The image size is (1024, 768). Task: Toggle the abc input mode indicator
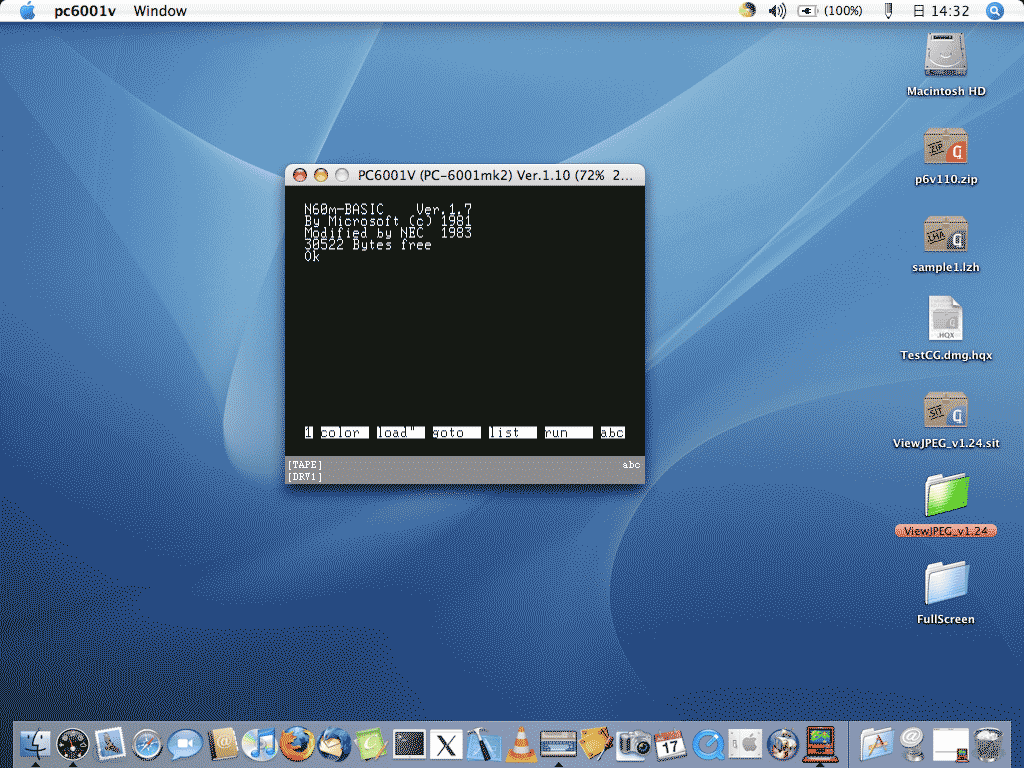(631, 464)
